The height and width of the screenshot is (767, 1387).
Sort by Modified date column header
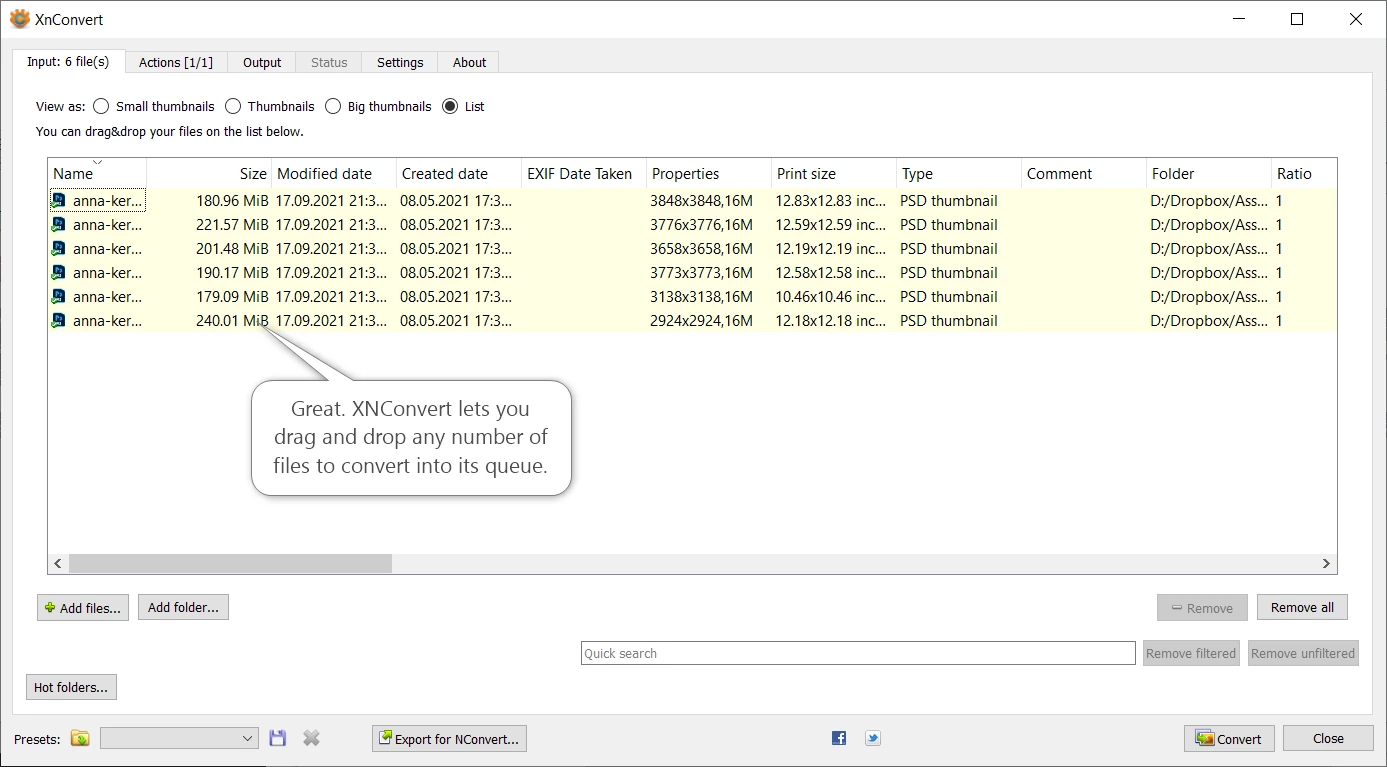pos(334,173)
